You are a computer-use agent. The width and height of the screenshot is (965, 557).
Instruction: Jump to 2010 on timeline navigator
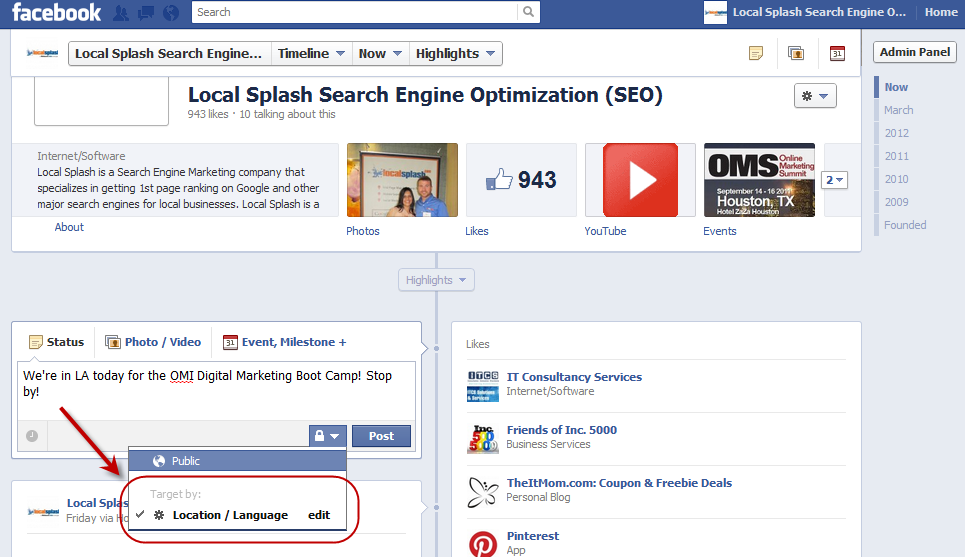coord(897,179)
